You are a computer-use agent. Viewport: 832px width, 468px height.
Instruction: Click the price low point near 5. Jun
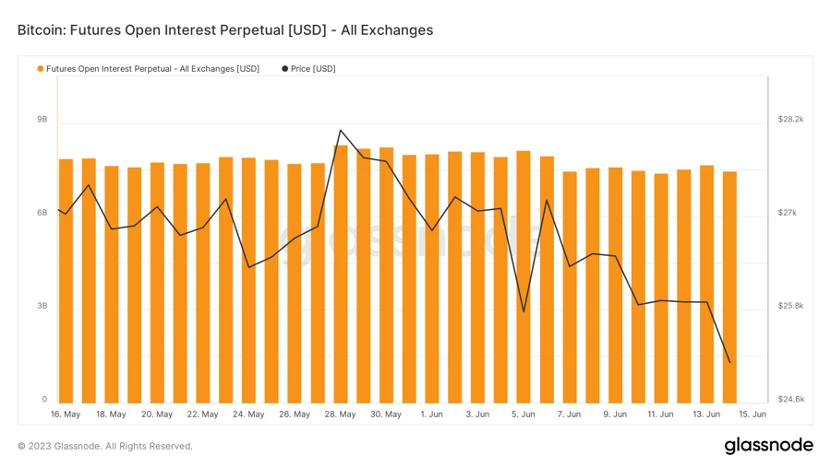coord(524,311)
